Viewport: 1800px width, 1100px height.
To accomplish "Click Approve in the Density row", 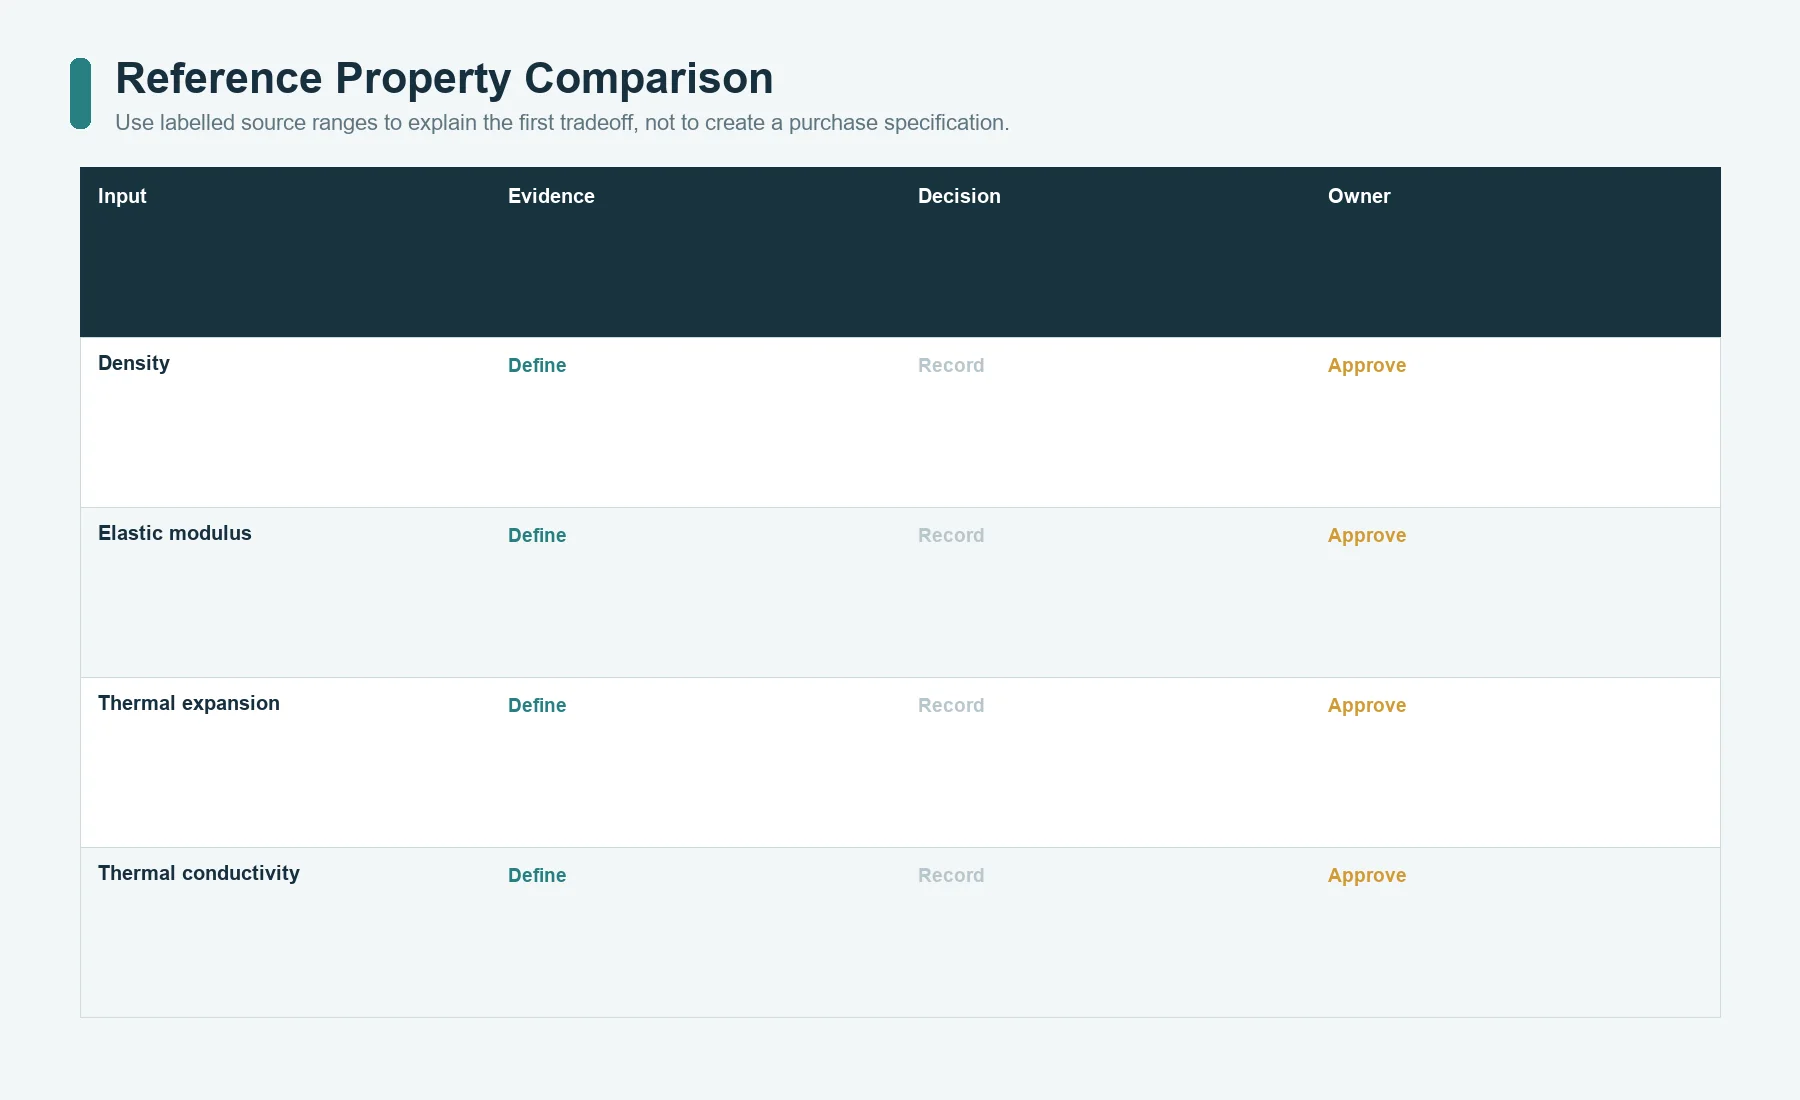I will (1367, 365).
